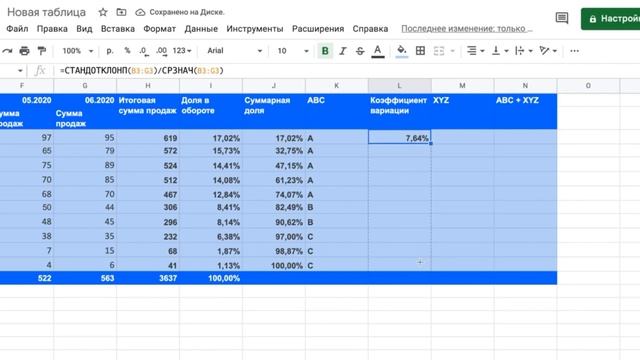Open the Данные menu
This screenshot has height=360, width=640.
click(201, 29)
